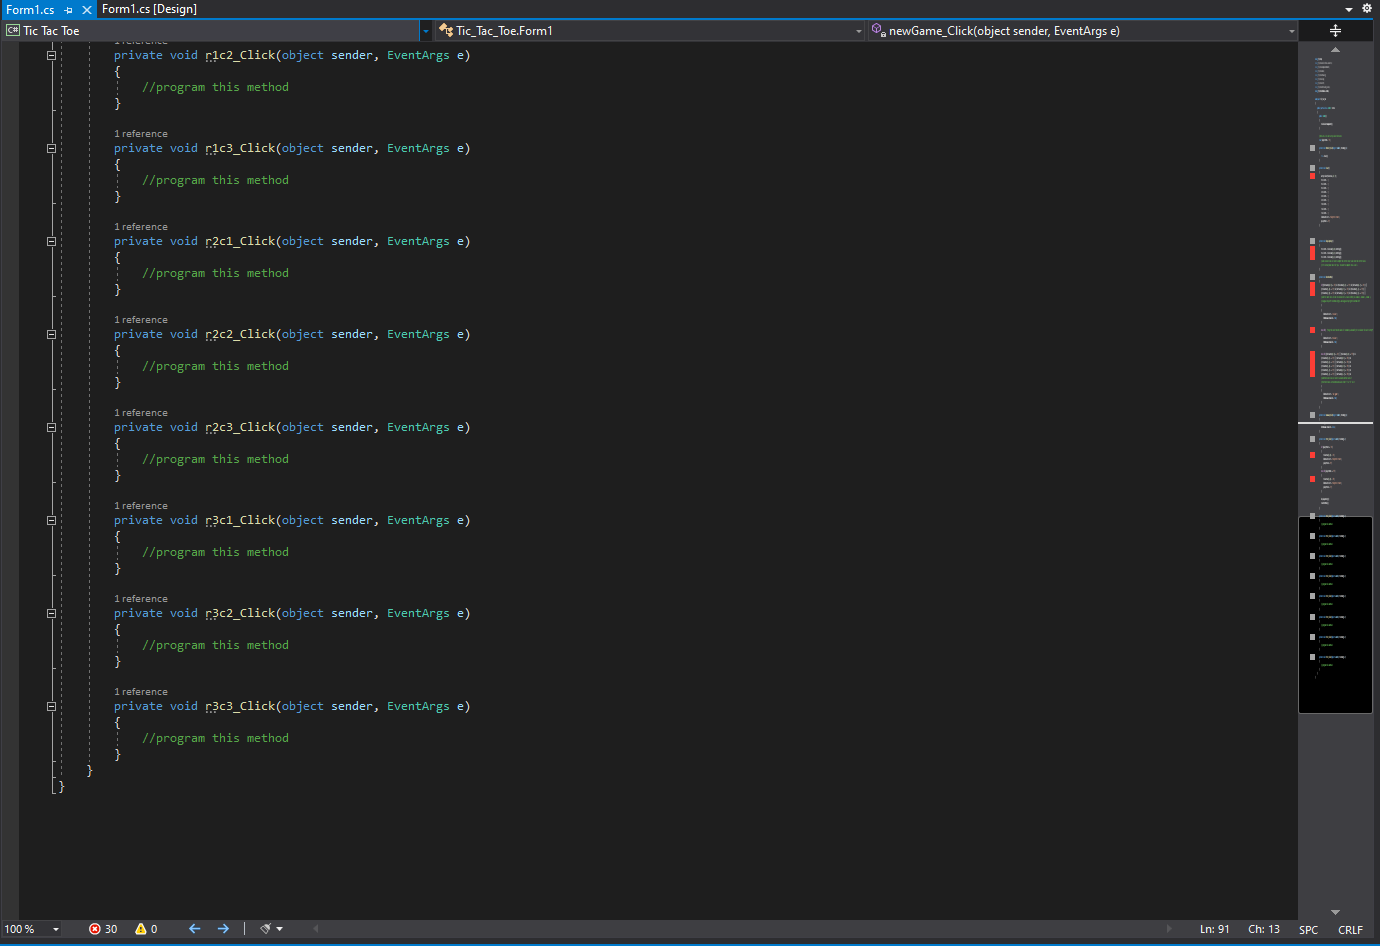Click the r1c3_Click method name
Viewport: 1380px width, 946px height.
click(x=240, y=148)
